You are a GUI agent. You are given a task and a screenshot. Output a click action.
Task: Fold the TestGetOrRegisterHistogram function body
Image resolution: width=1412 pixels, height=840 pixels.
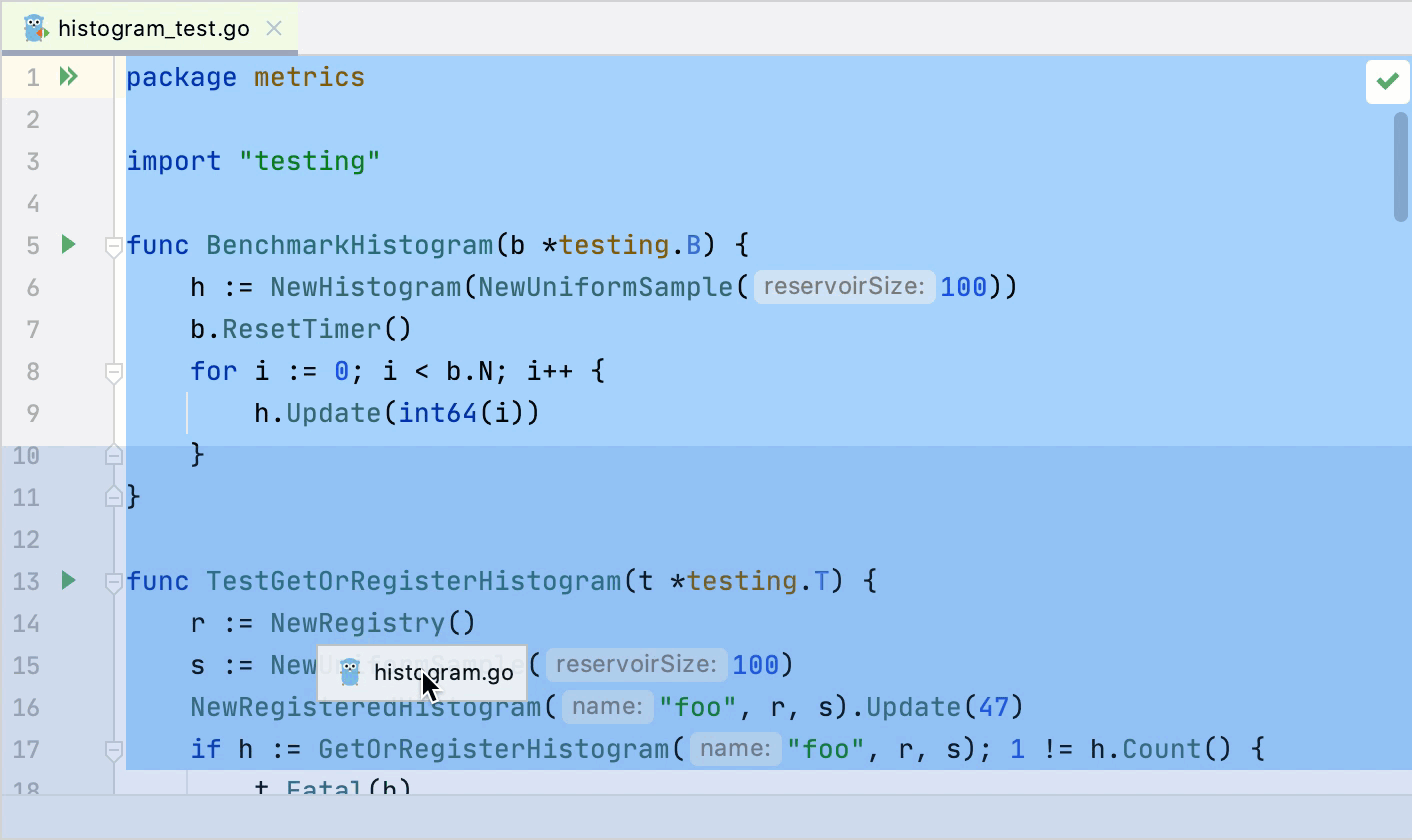[x=113, y=581]
